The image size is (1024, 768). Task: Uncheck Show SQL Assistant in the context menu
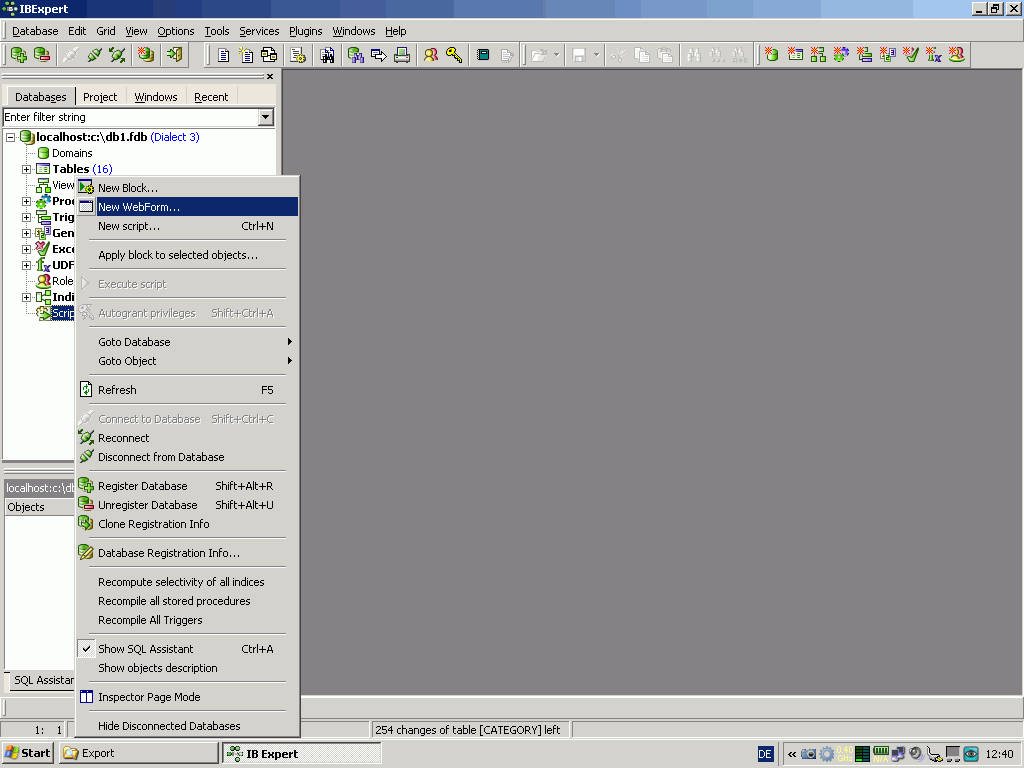[187, 649]
